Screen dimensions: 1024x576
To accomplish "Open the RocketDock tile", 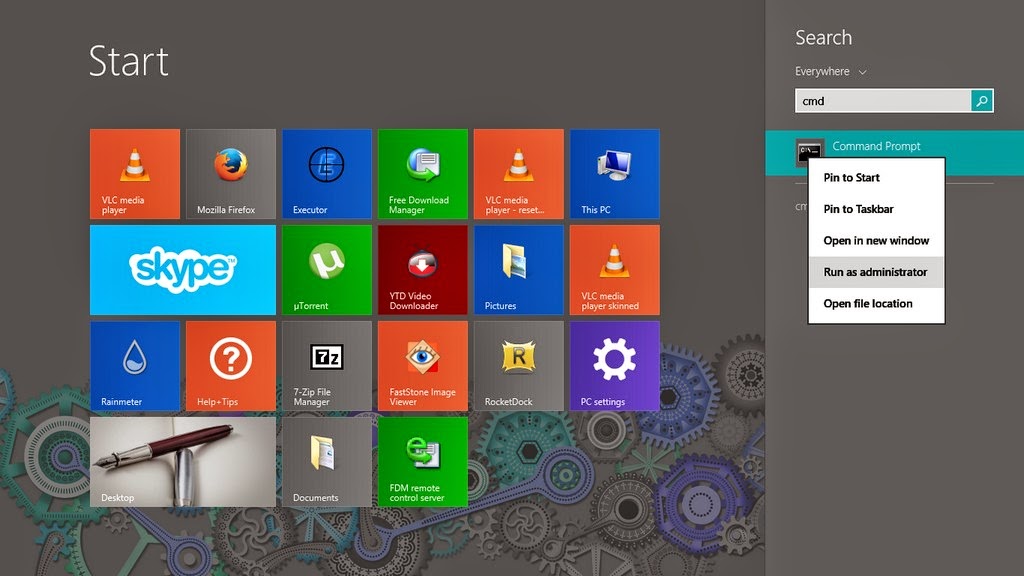I will (x=519, y=366).
